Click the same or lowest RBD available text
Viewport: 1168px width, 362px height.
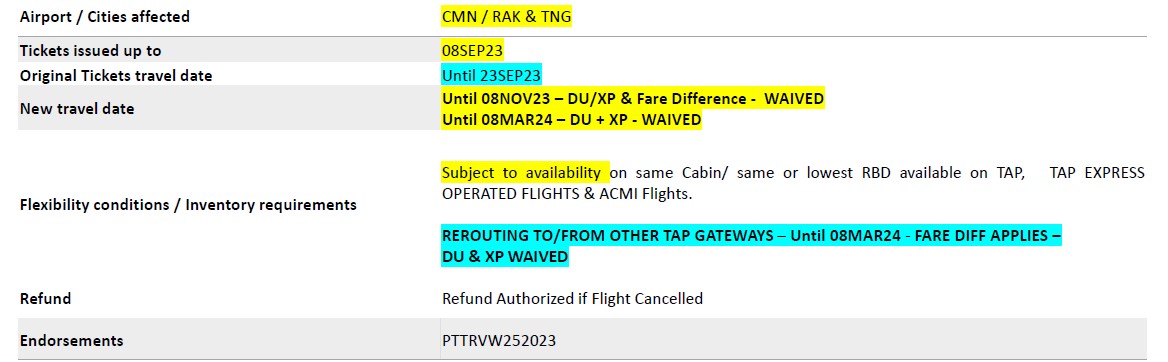830,173
